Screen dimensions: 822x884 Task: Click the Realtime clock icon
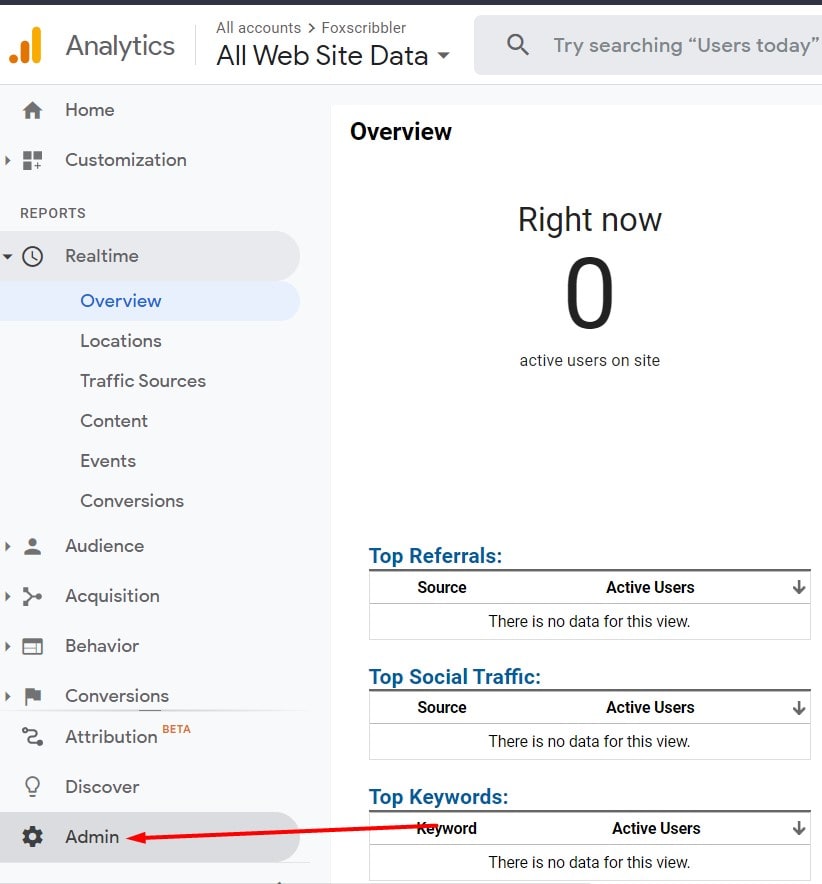tap(32, 257)
